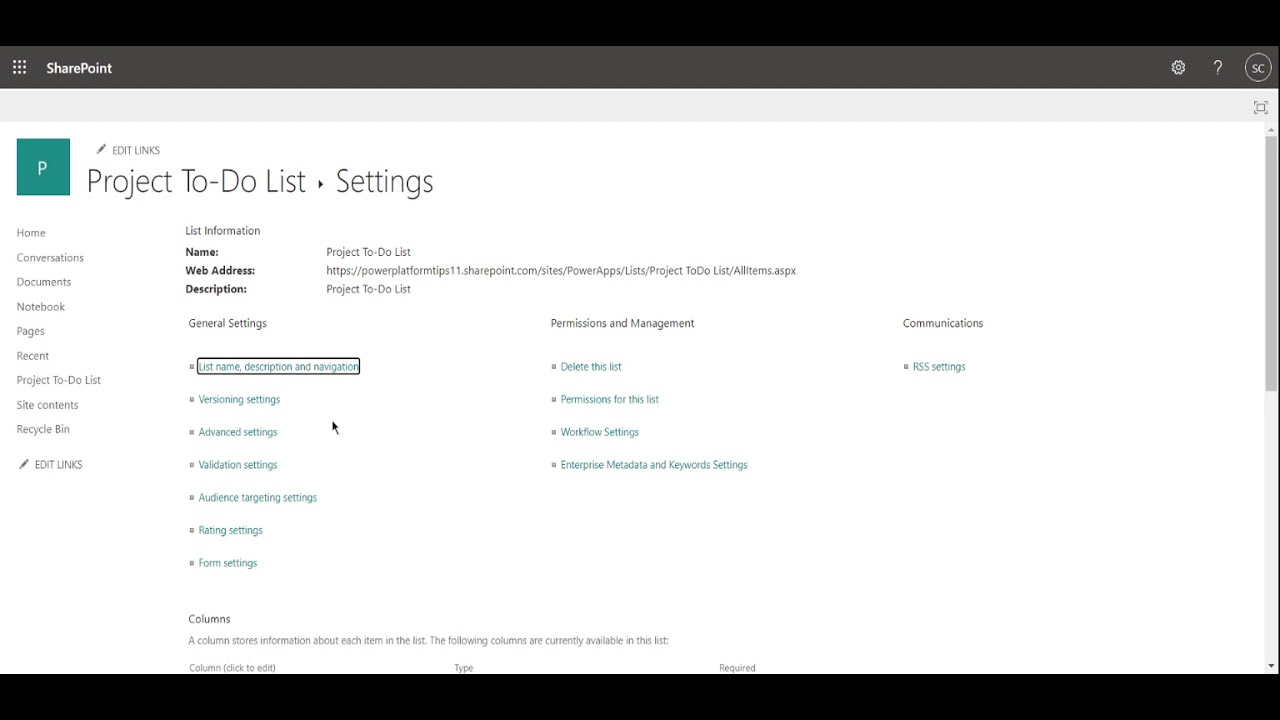Open Pages in the left navigation
This screenshot has height=720, width=1280.
pos(30,331)
